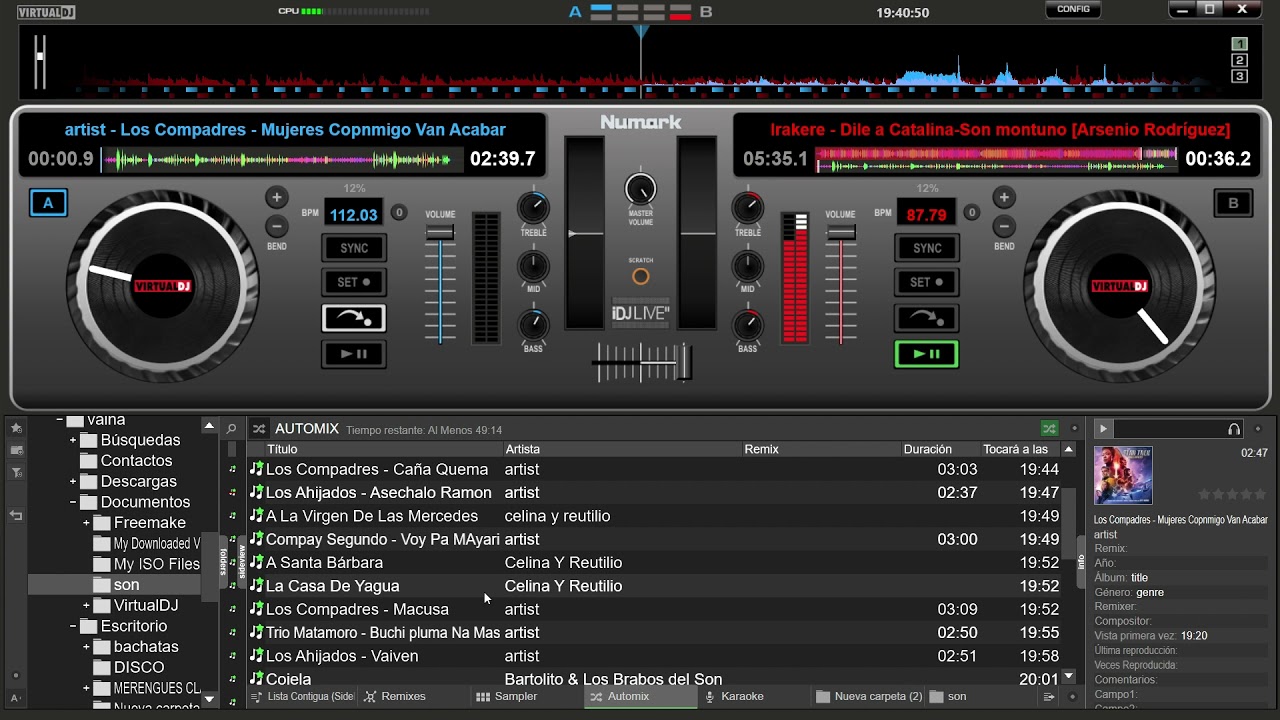Toggle play/pause on deck B
The height and width of the screenshot is (720, 1280).
[x=927, y=354]
